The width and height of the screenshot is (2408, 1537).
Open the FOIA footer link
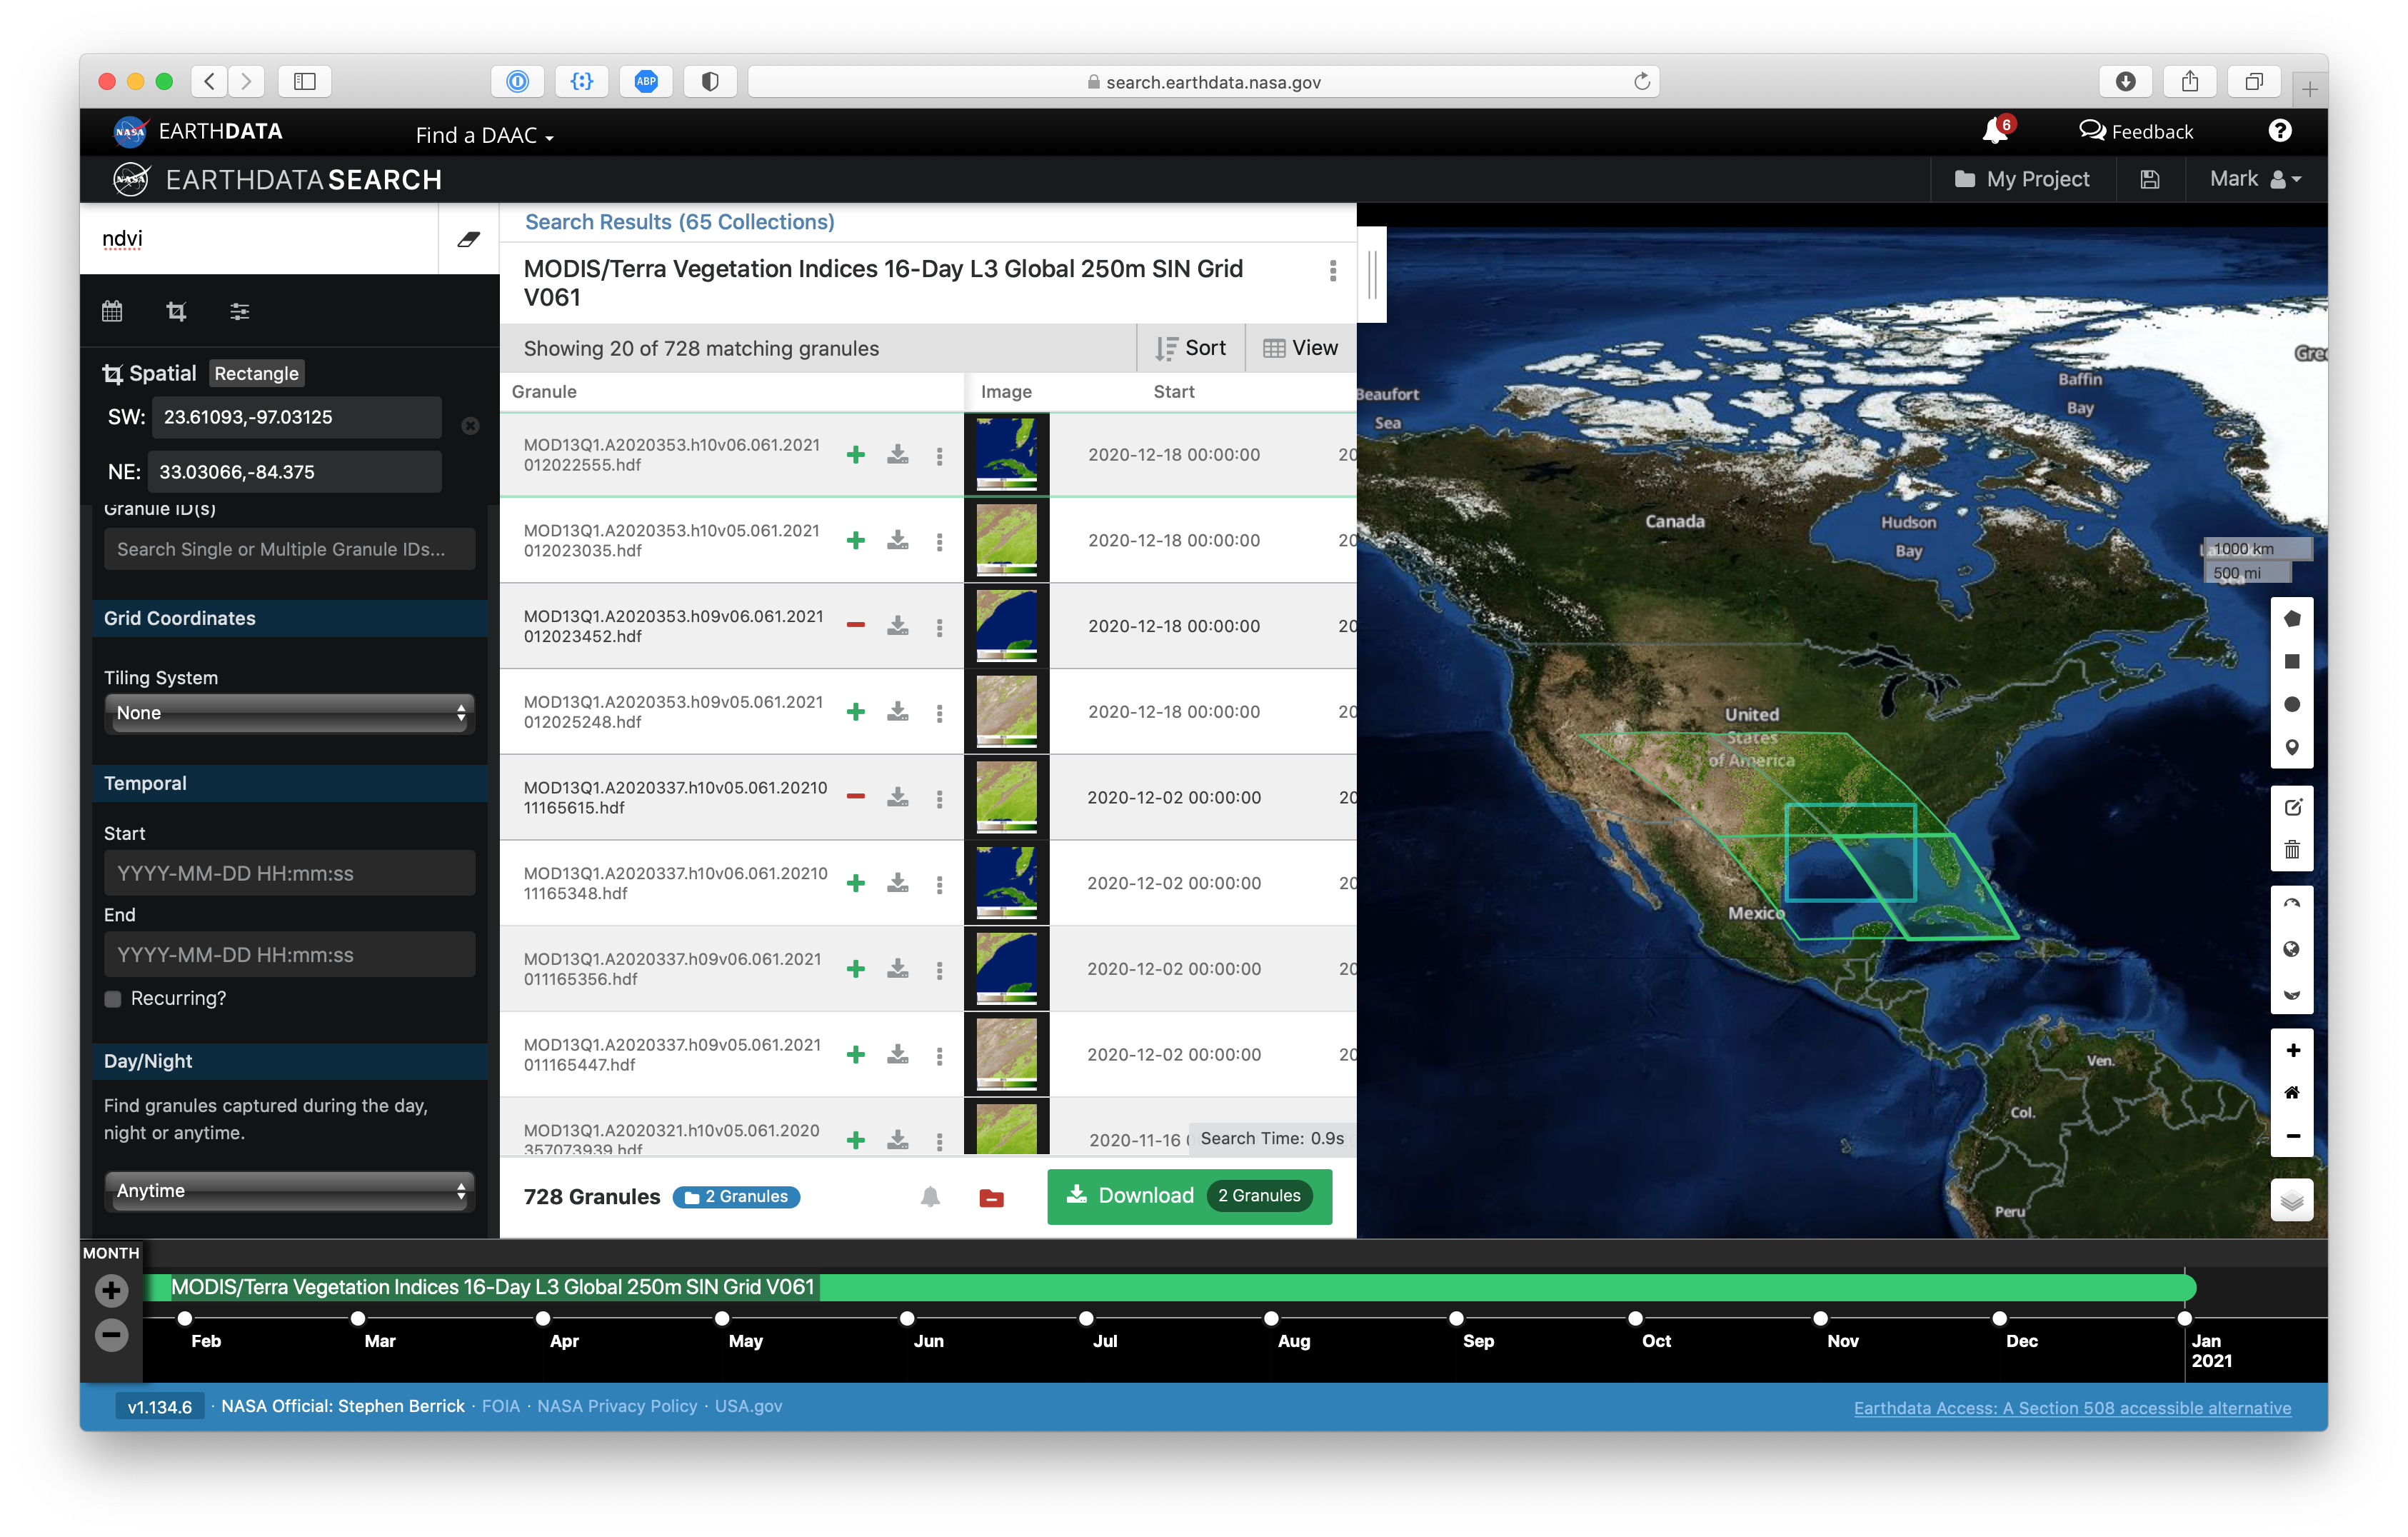[x=501, y=1407]
